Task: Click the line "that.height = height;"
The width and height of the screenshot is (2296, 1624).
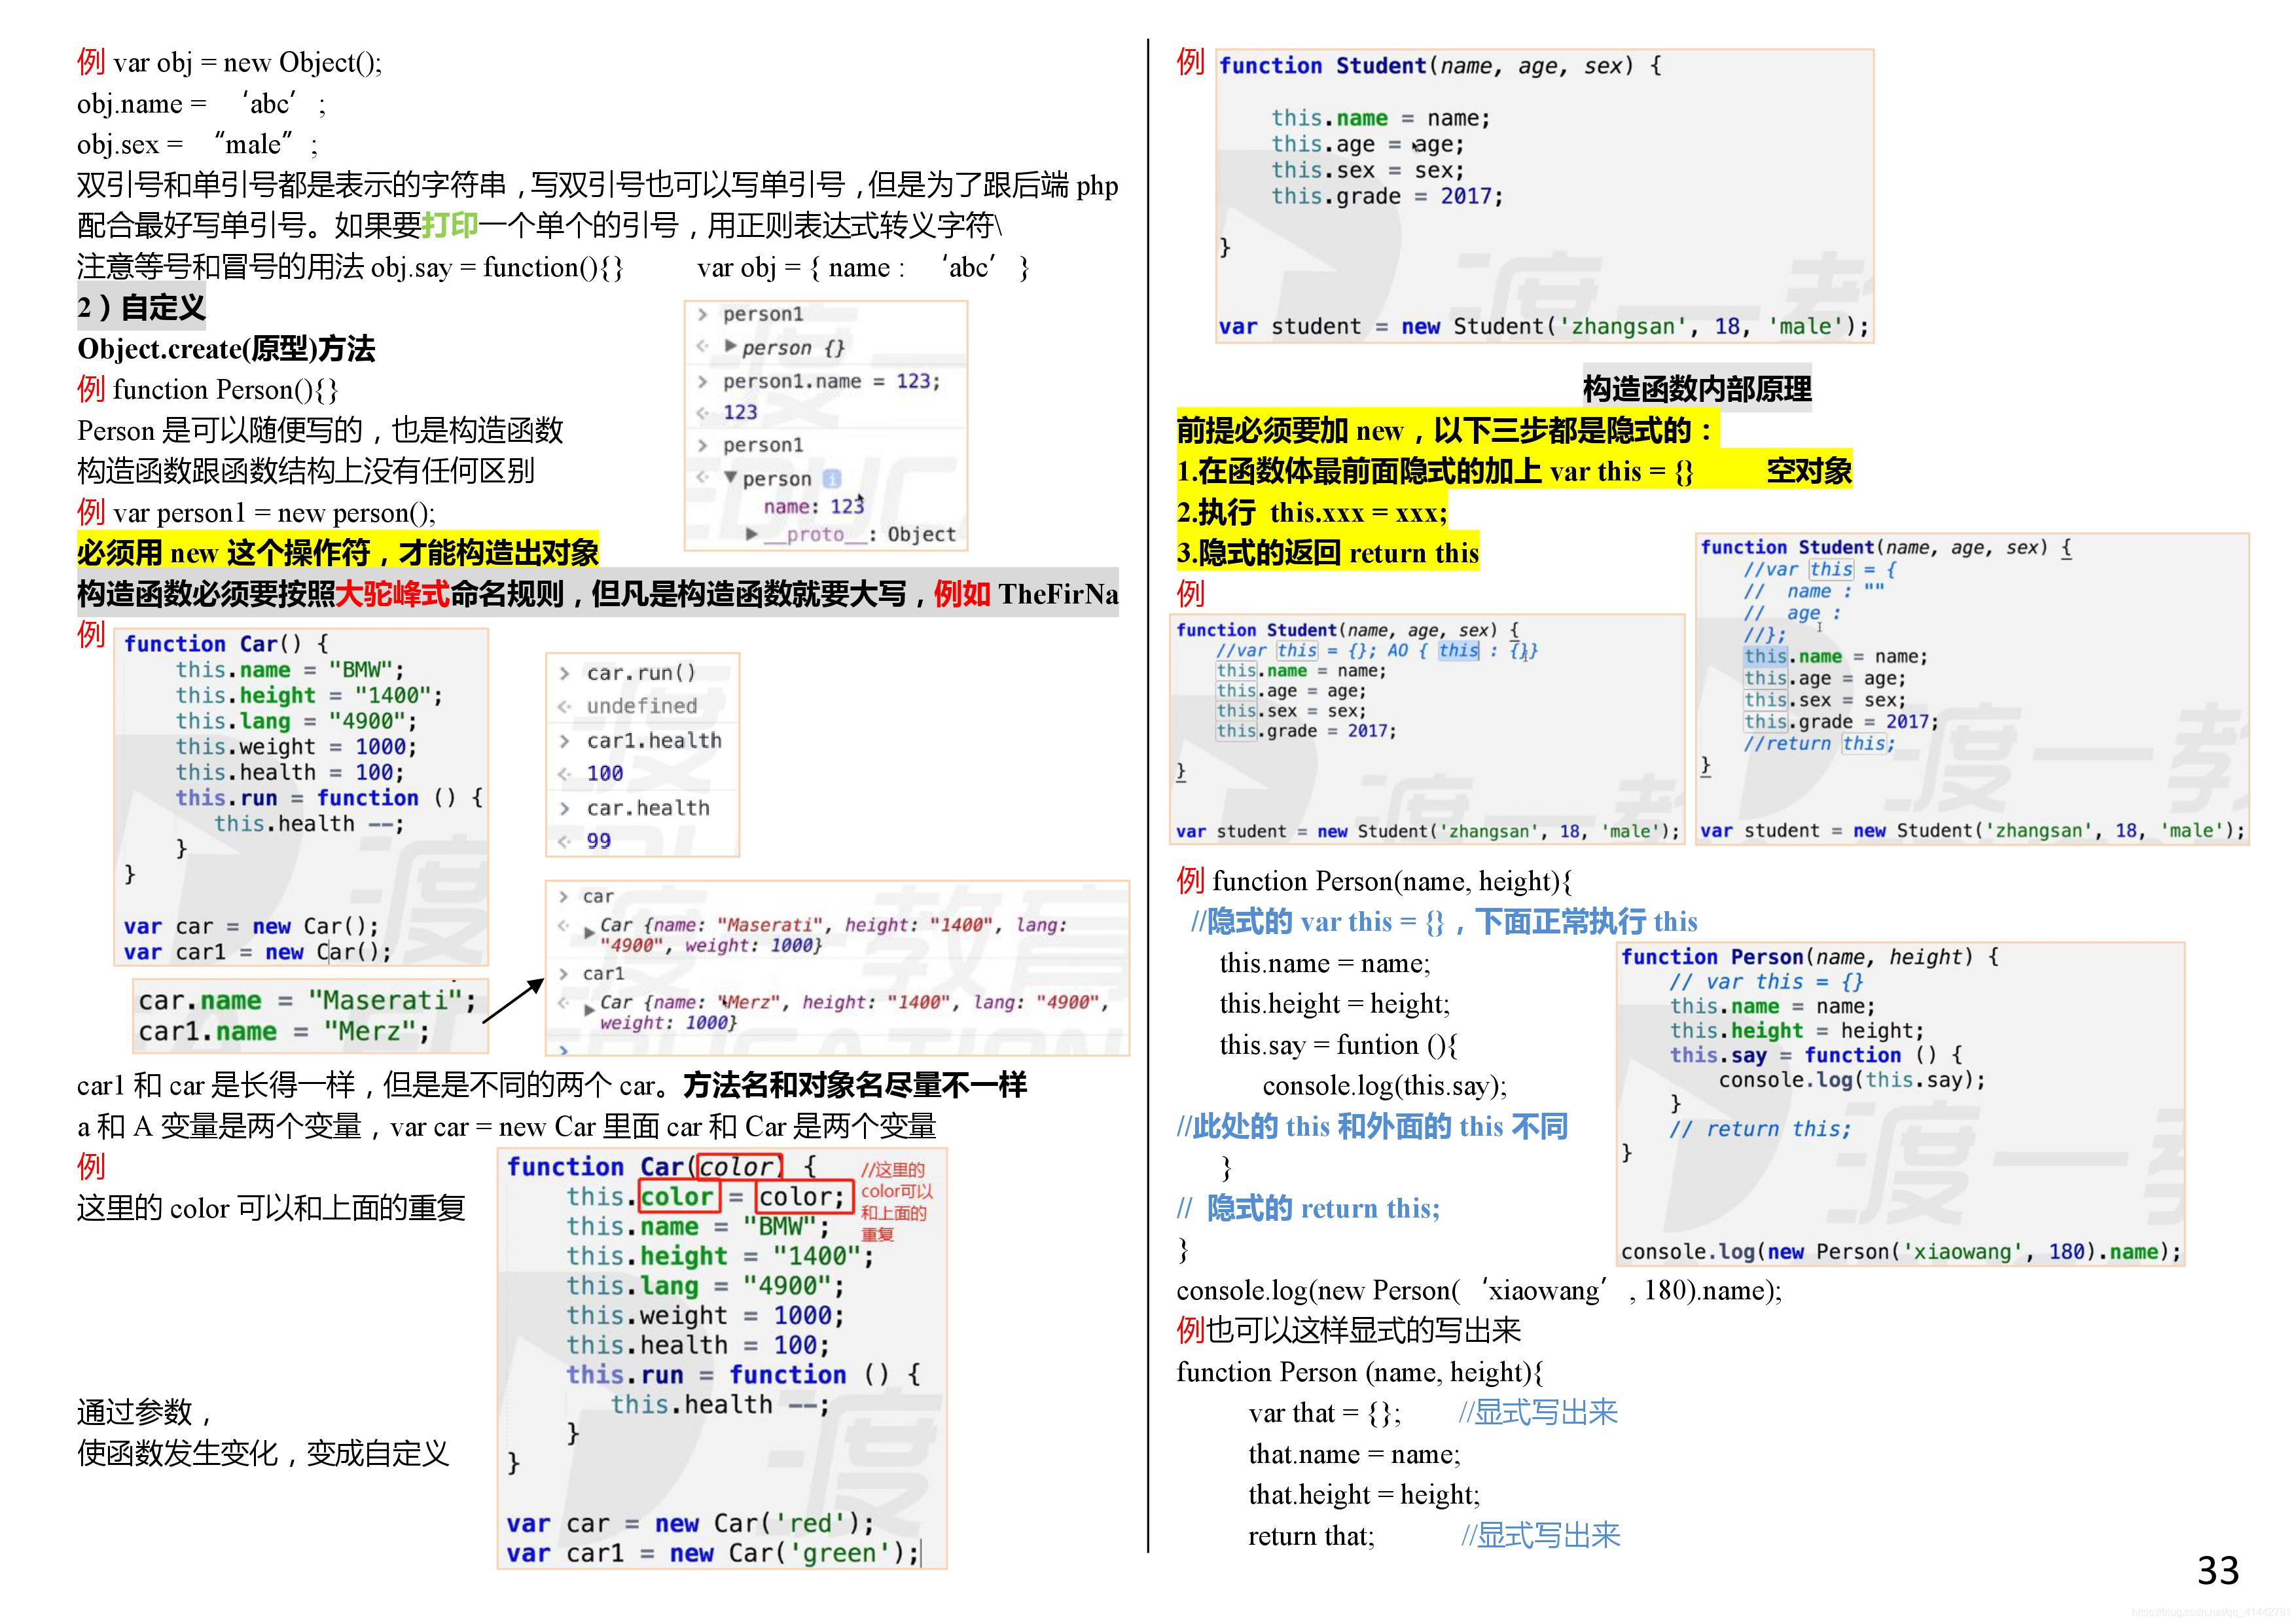Action: pyautogui.click(x=1364, y=1494)
